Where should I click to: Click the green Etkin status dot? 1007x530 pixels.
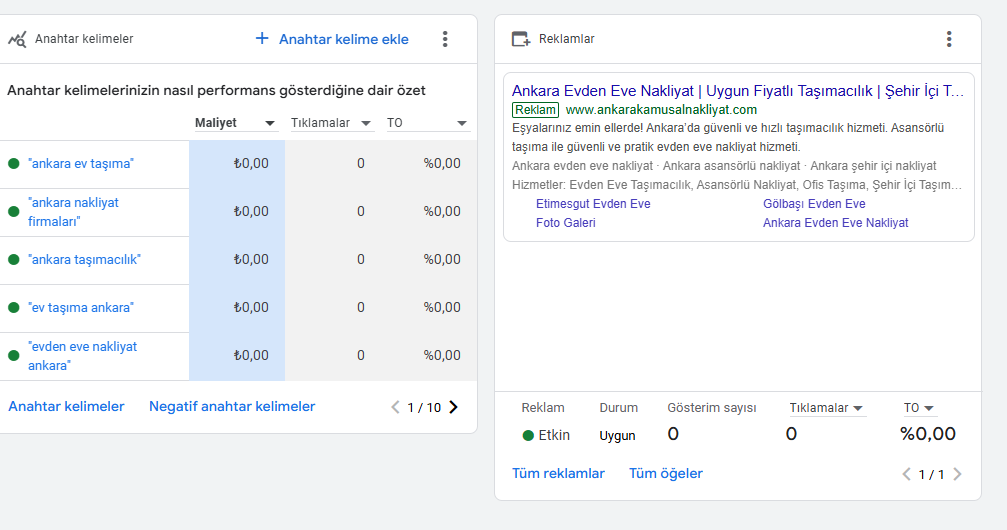(529, 436)
